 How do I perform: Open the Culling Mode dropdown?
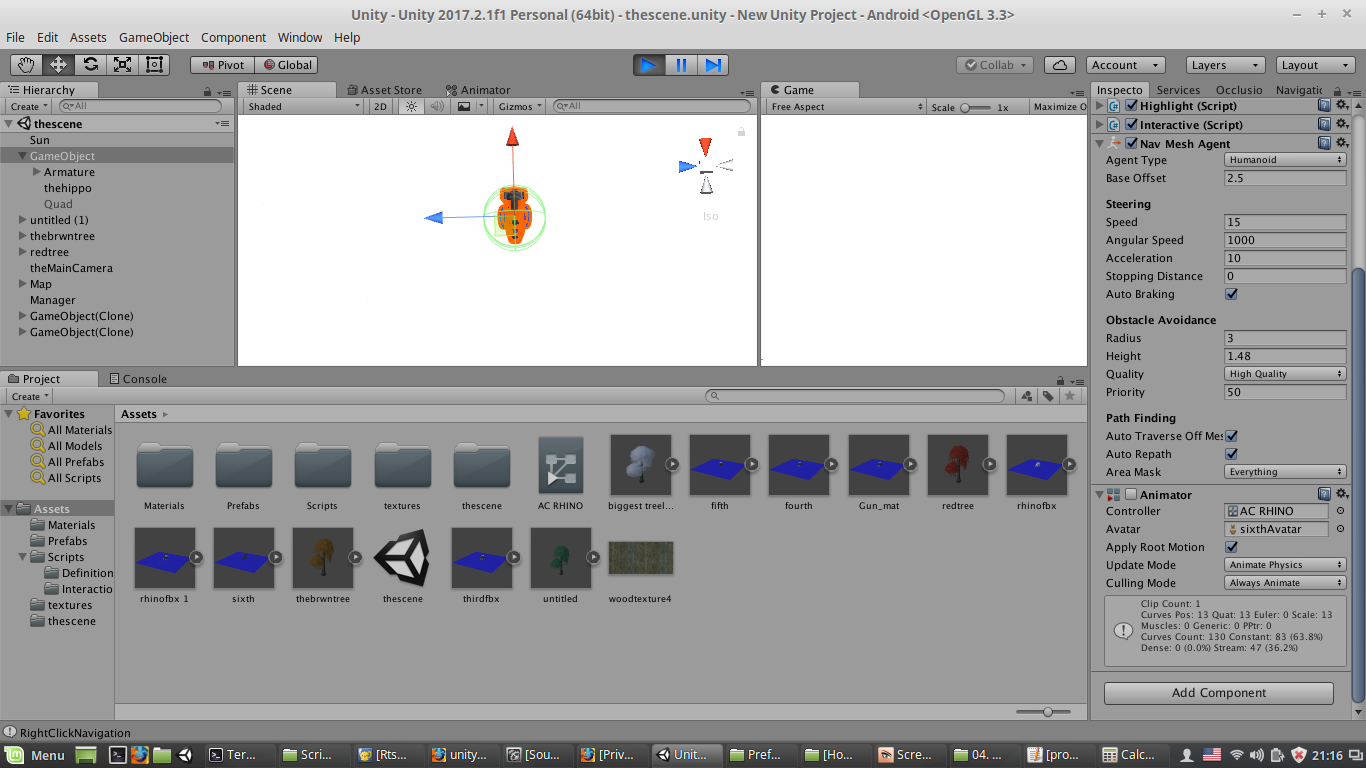pyautogui.click(x=1285, y=583)
